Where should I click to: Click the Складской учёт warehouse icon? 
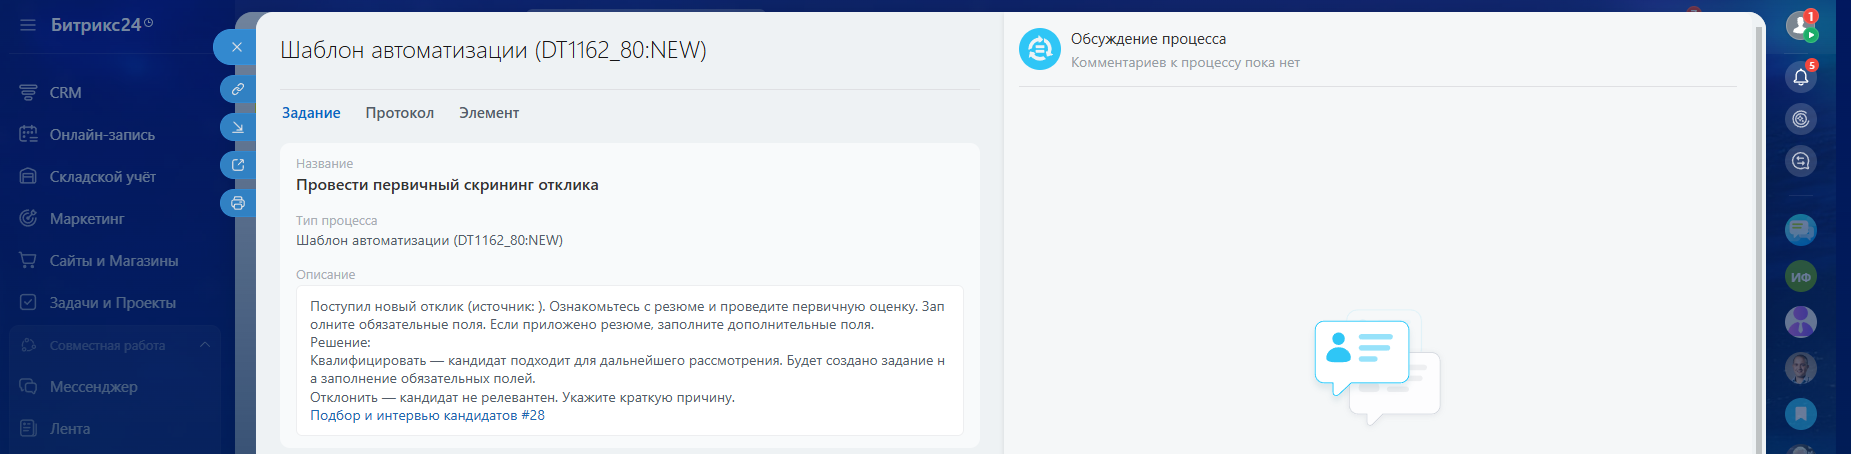28,176
